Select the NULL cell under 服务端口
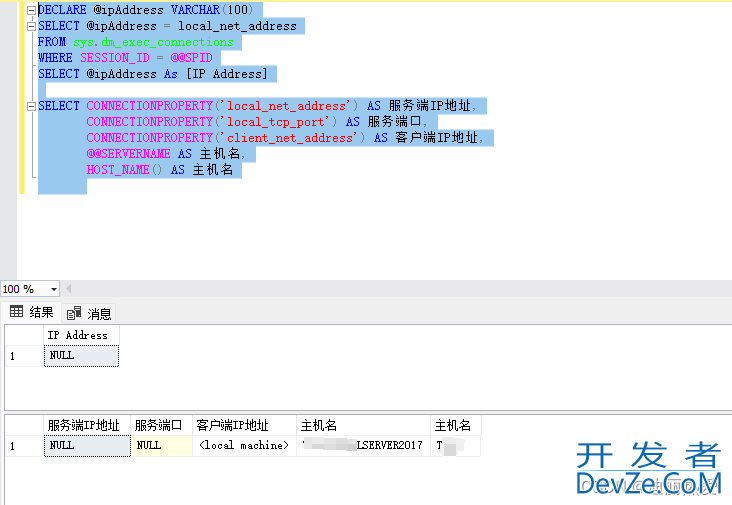 point(160,446)
